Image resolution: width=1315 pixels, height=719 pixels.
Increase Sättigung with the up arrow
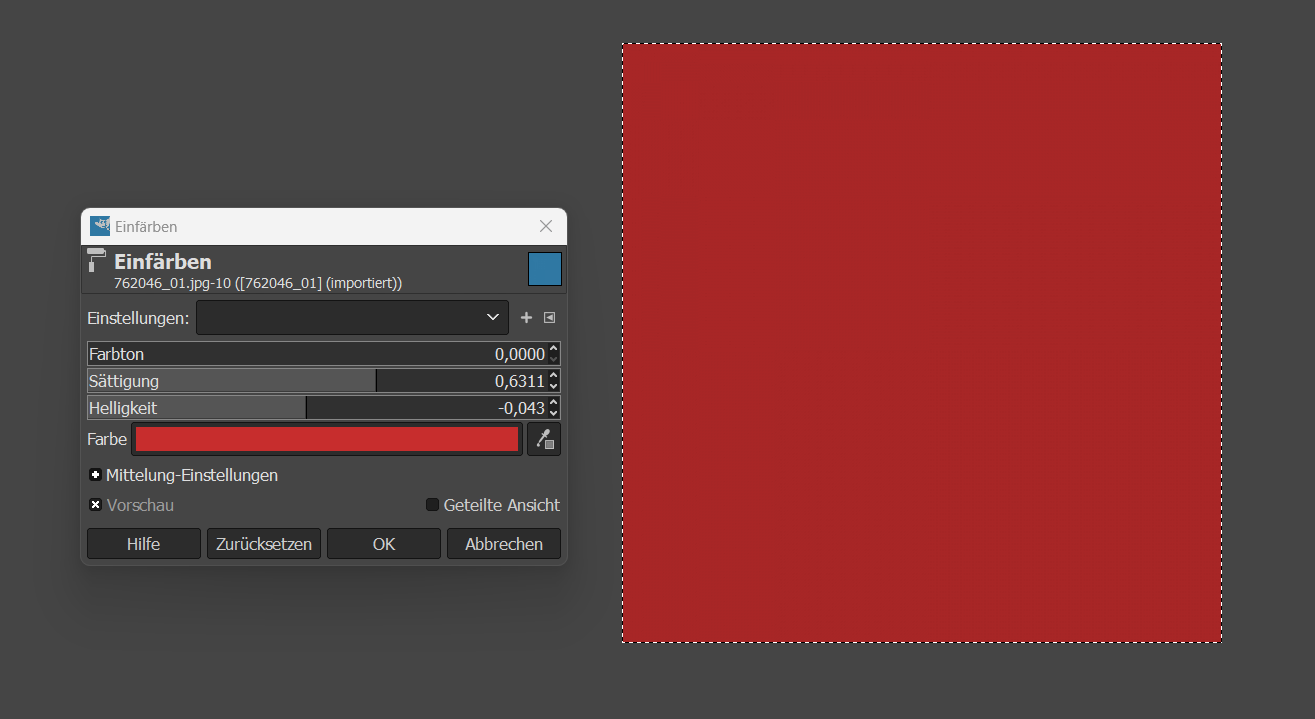[554, 376]
